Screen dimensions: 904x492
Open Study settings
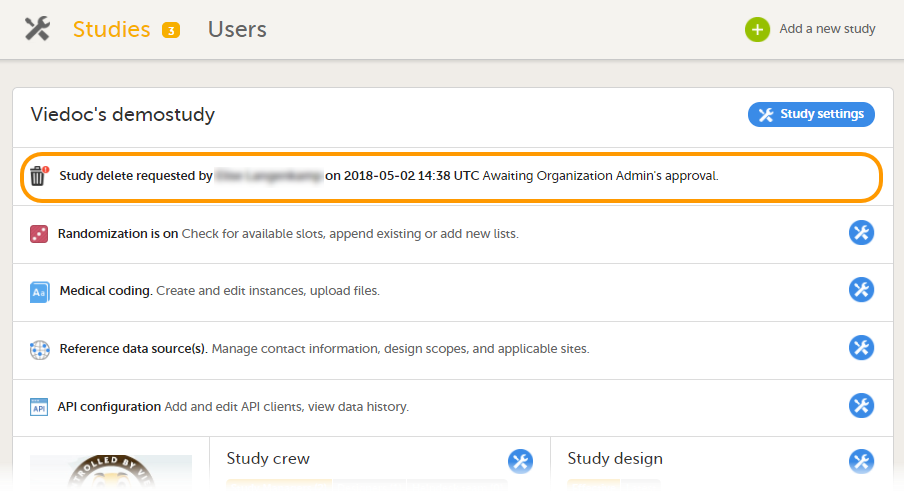pyautogui.click(x=811, y=114)
